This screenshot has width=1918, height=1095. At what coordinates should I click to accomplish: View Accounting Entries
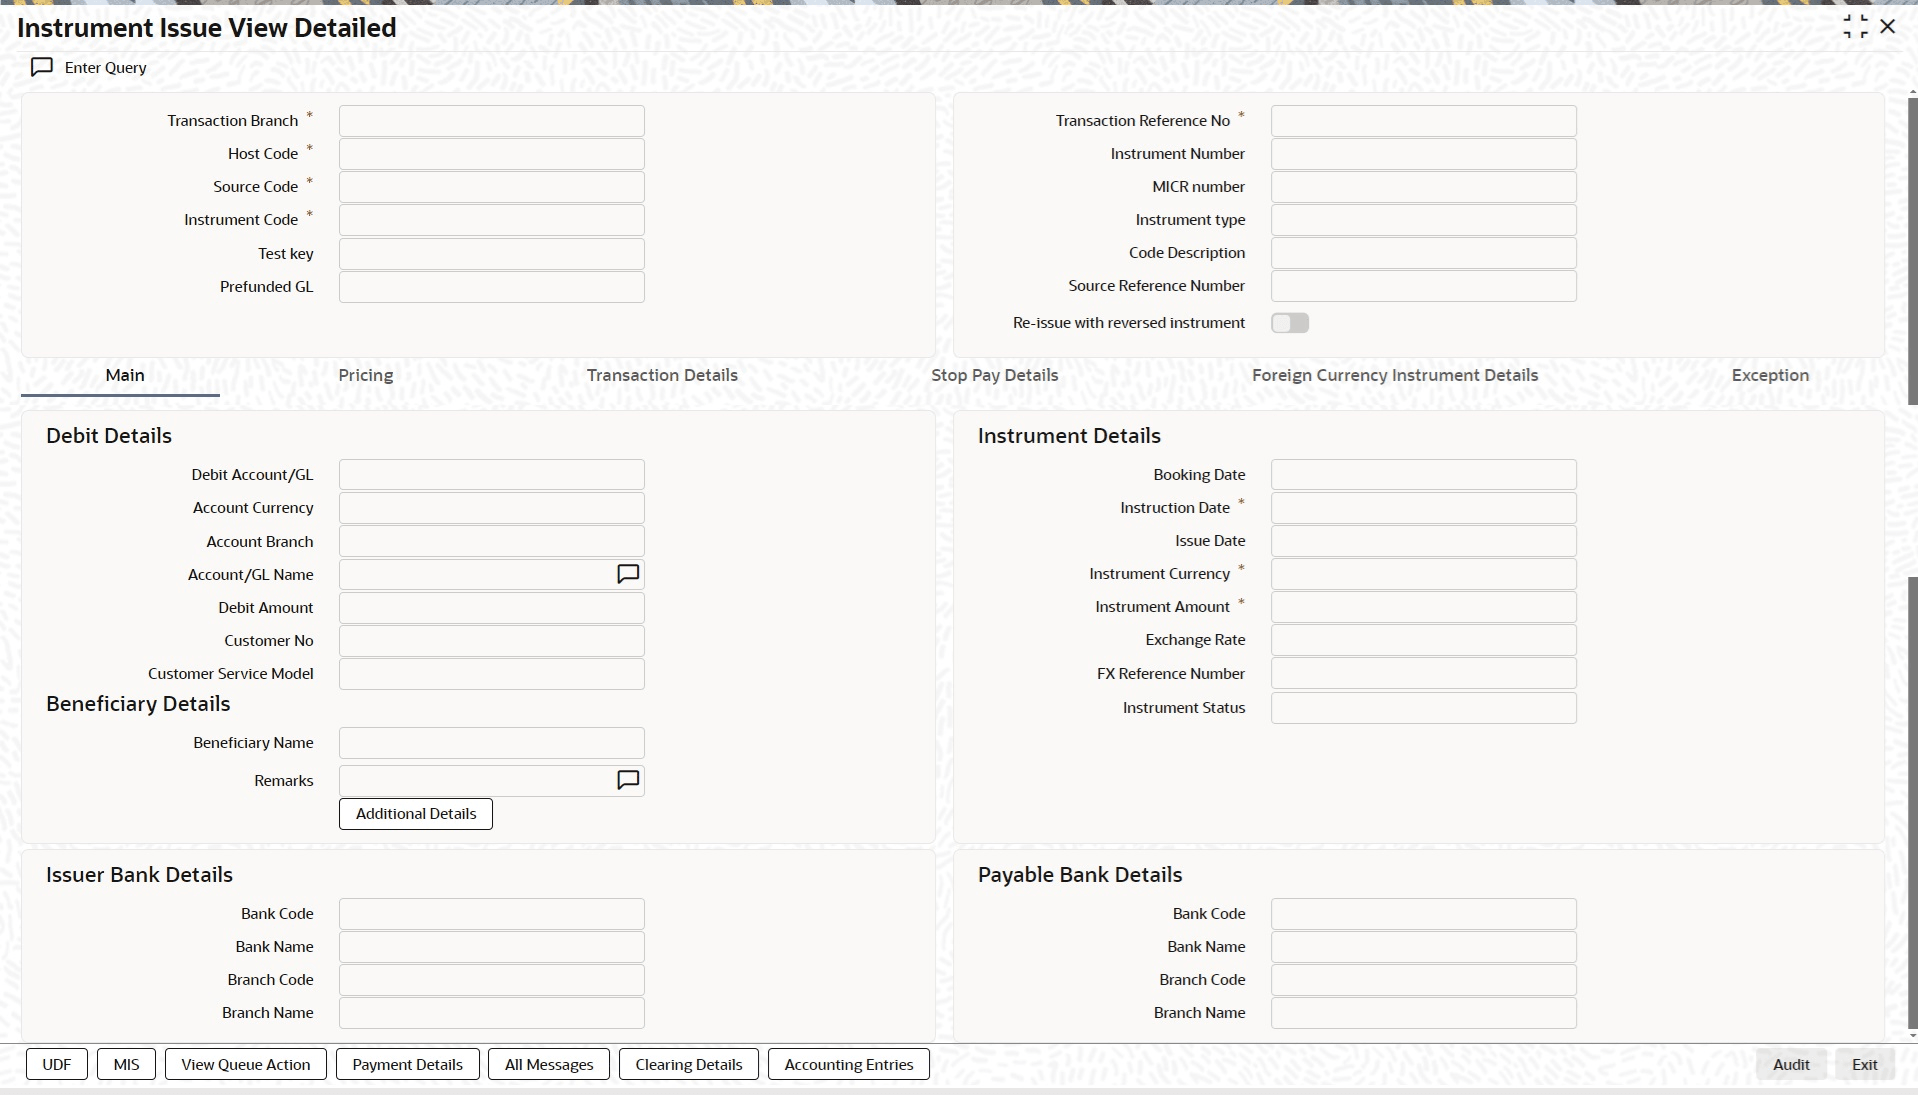(849, 1064)
